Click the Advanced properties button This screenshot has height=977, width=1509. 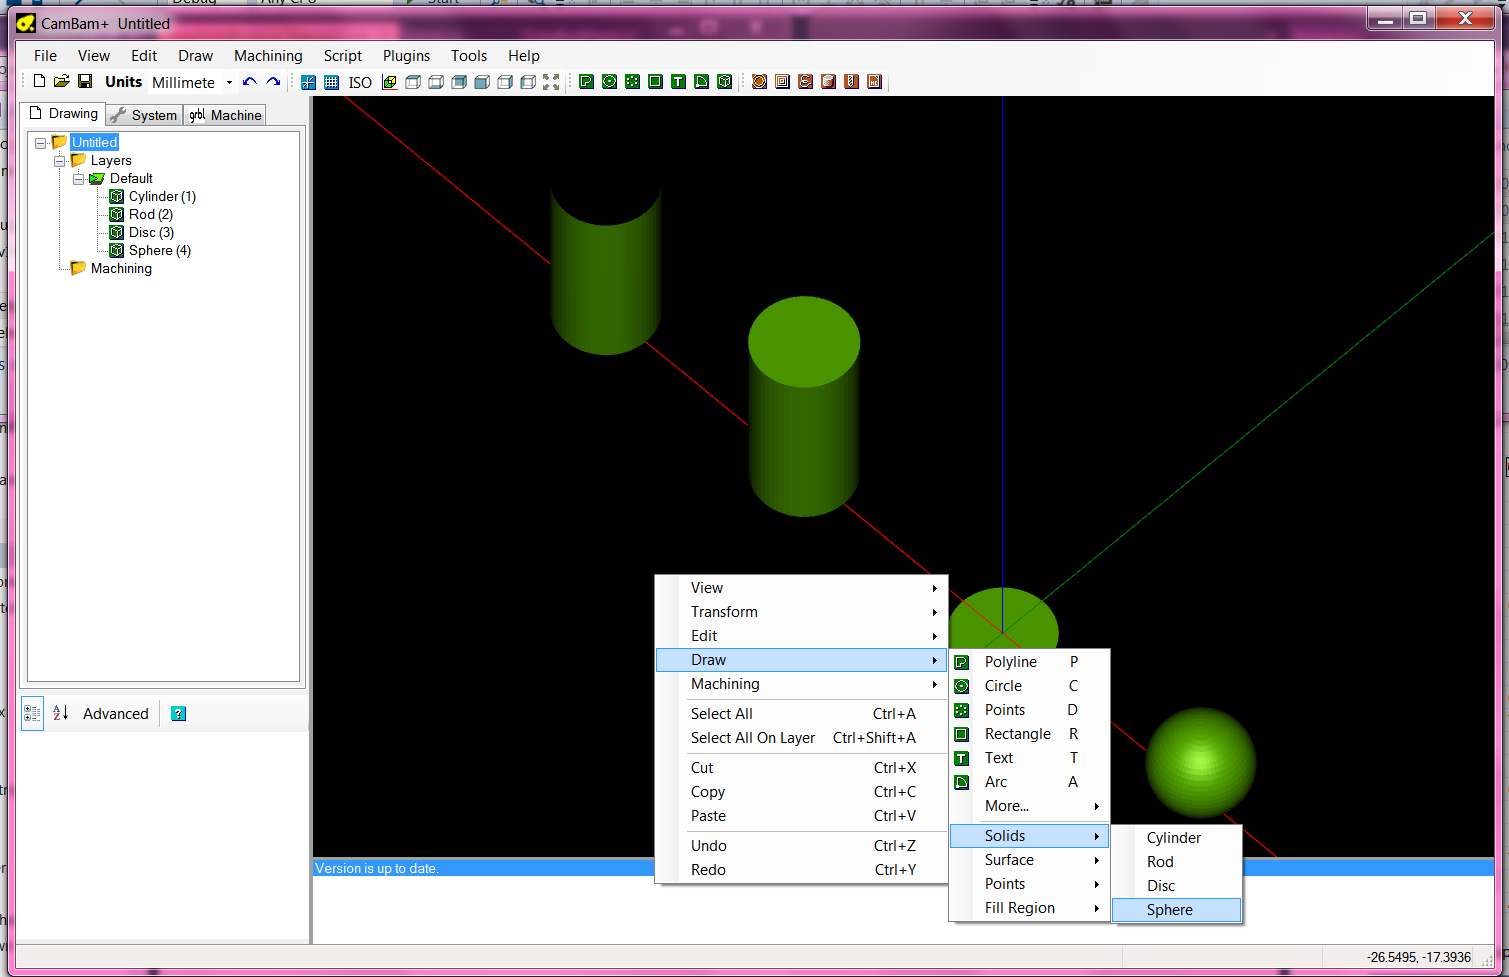click(x=116, y=714)
